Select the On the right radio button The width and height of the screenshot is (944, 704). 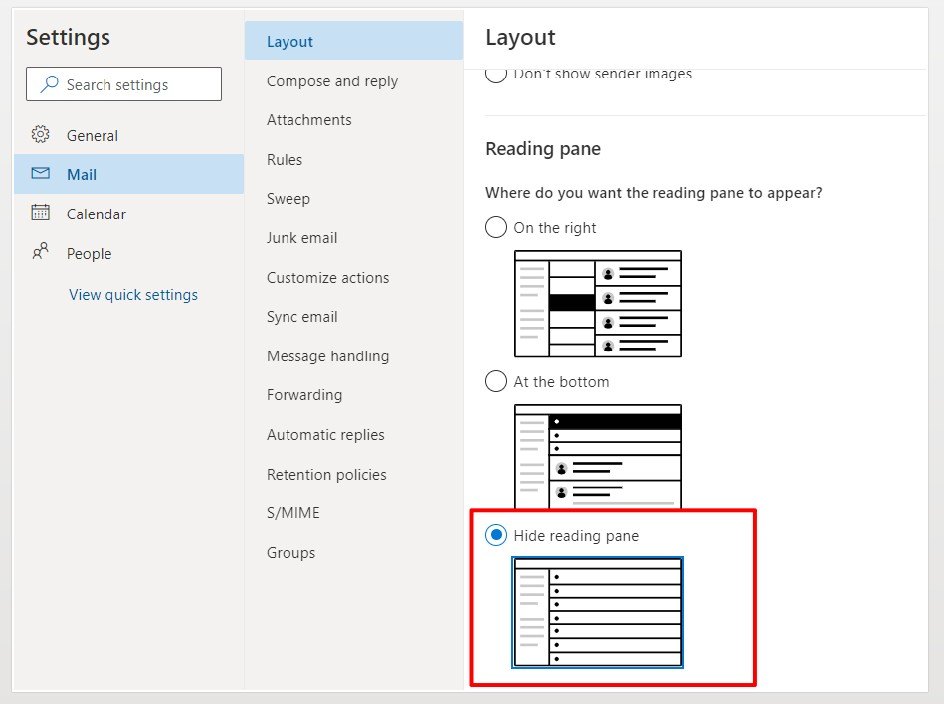point(495,227)
